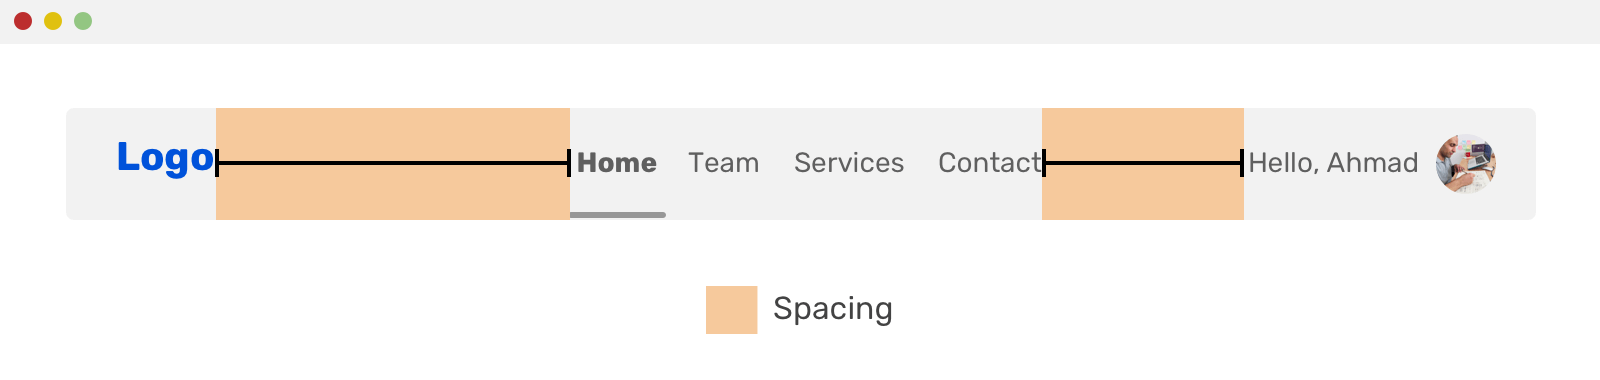This screenshot has width=1600, height=380.
Task: Click the empty gray window title bar
Action: [x=846, y=22]
